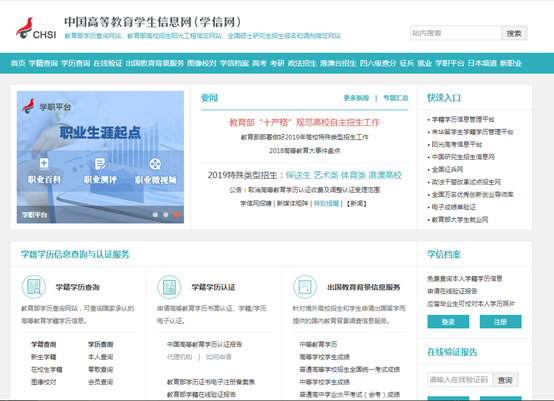Open 电子成绩单验证 quick link

454,207
